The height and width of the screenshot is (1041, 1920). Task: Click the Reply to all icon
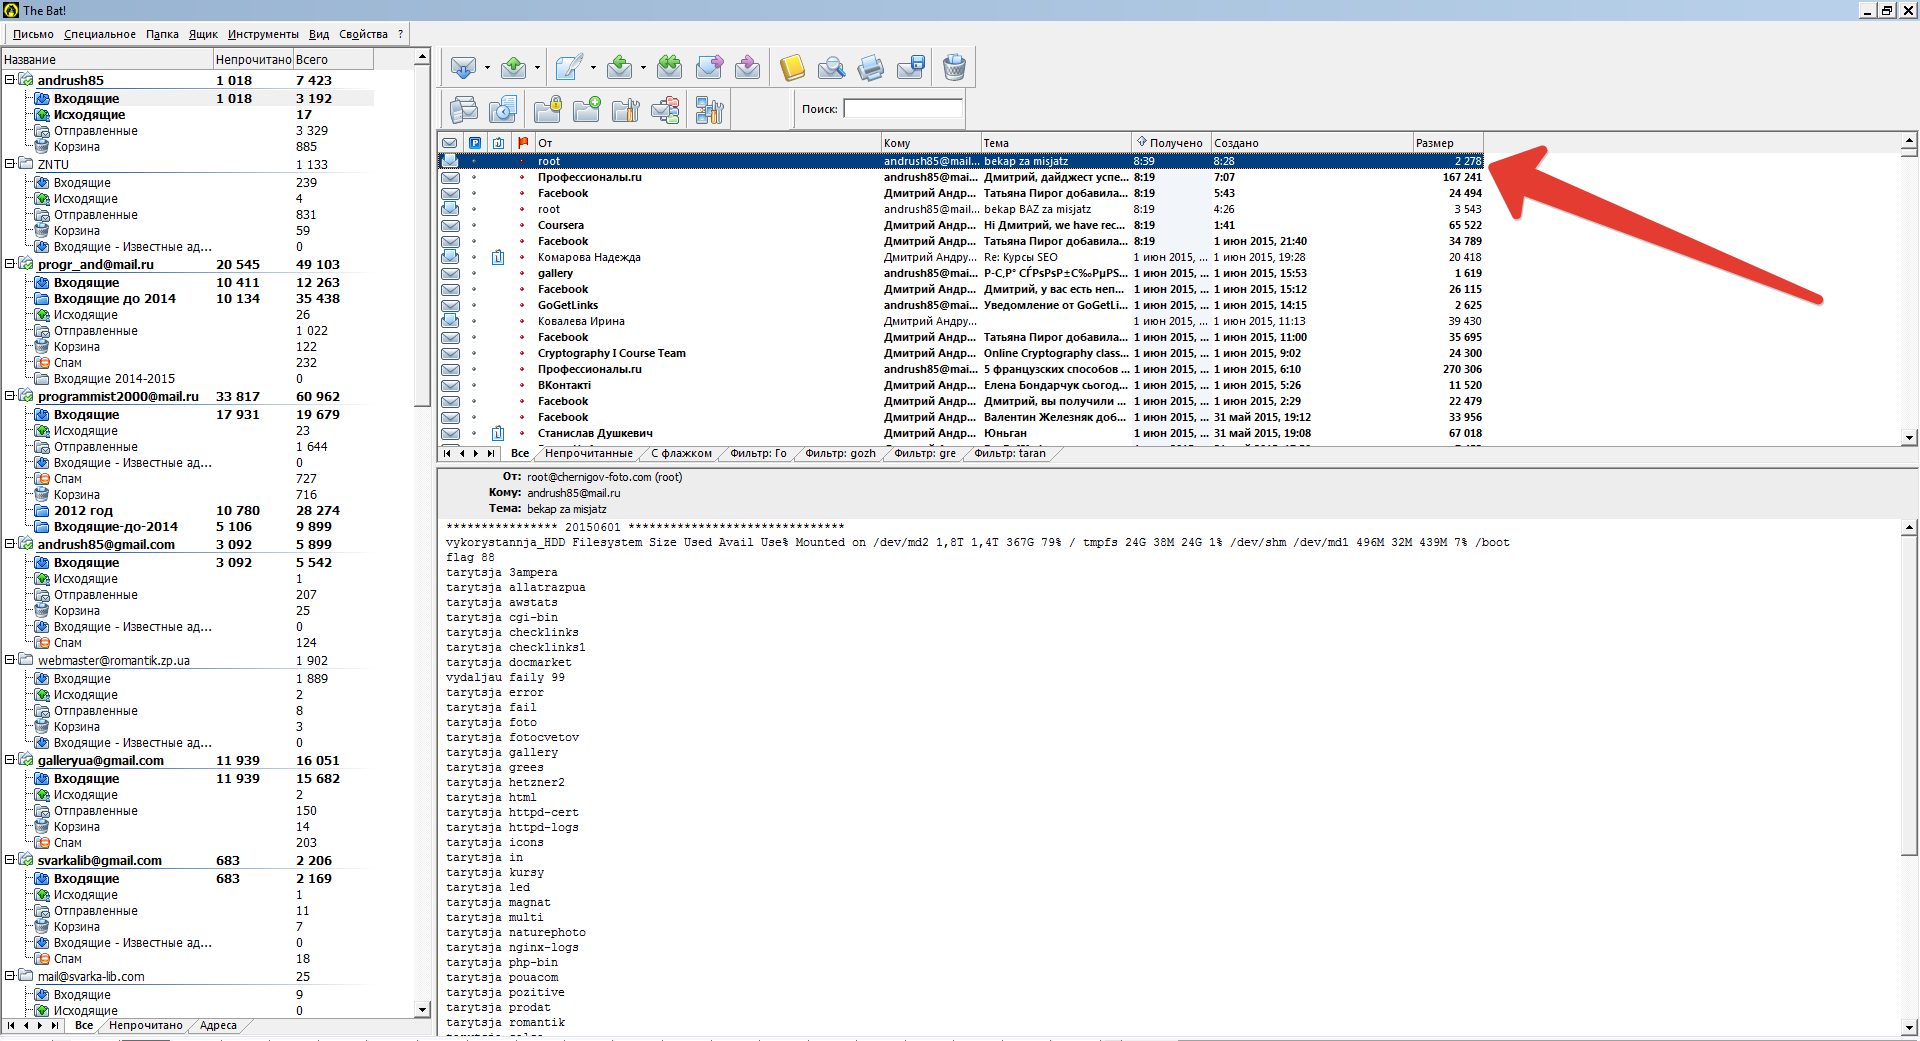click(669, 68)
